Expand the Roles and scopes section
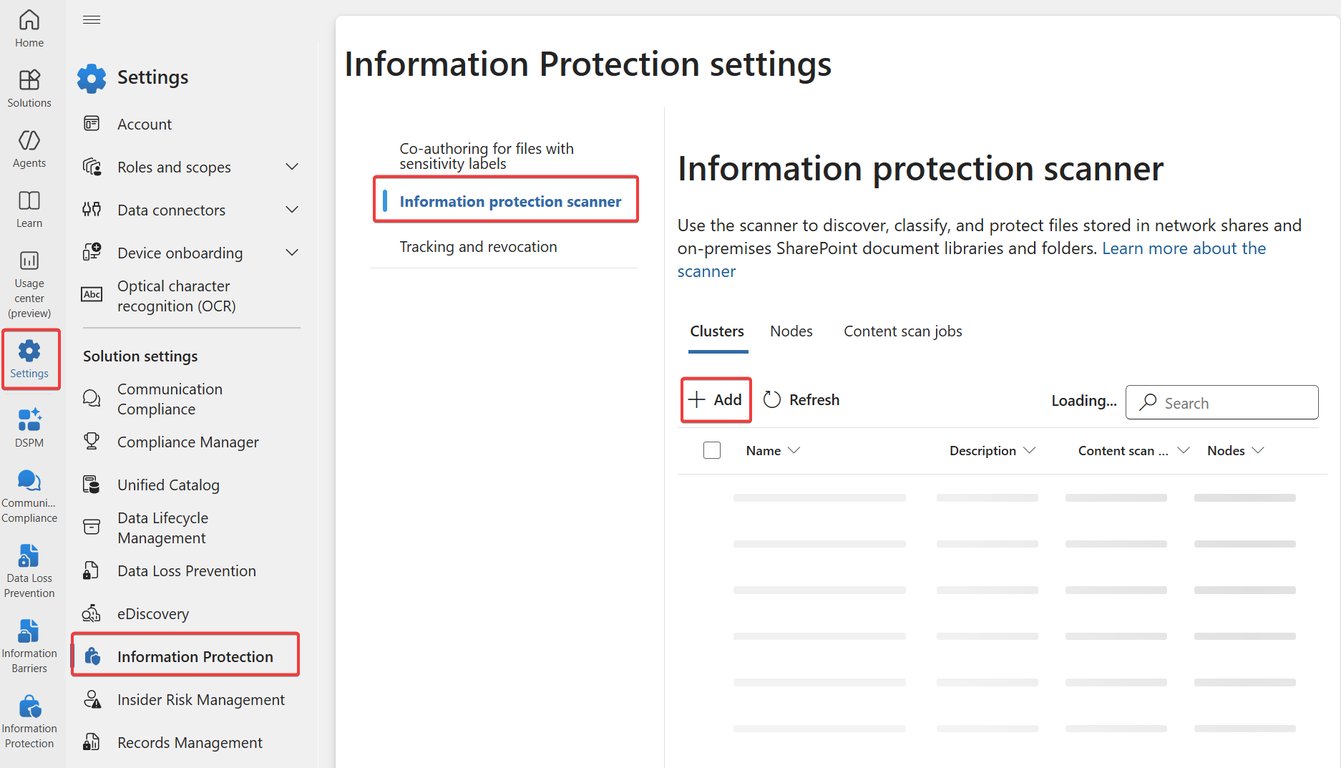The width and height of the screenshot is (1341, 768). [x=291, y=167]
